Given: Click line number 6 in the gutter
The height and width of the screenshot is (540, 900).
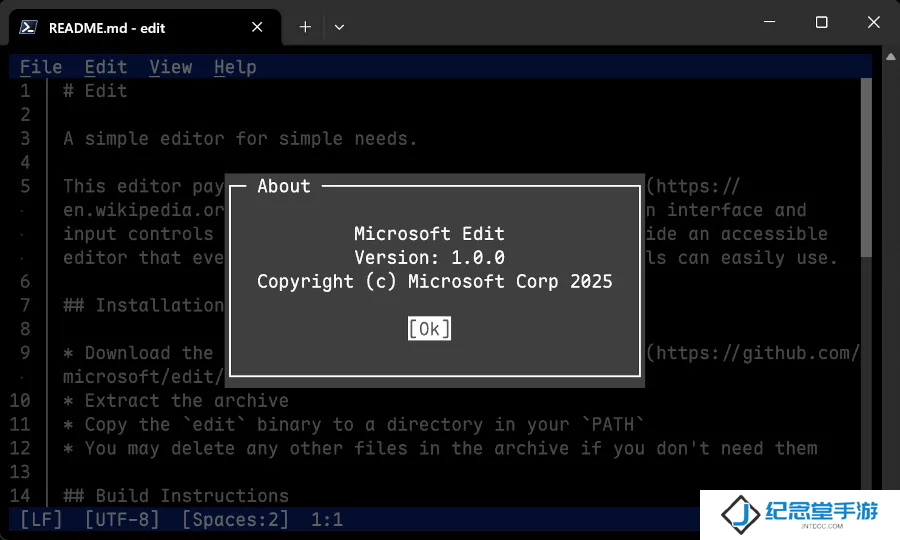Looking at the screenshot, I should pos(25,281).
